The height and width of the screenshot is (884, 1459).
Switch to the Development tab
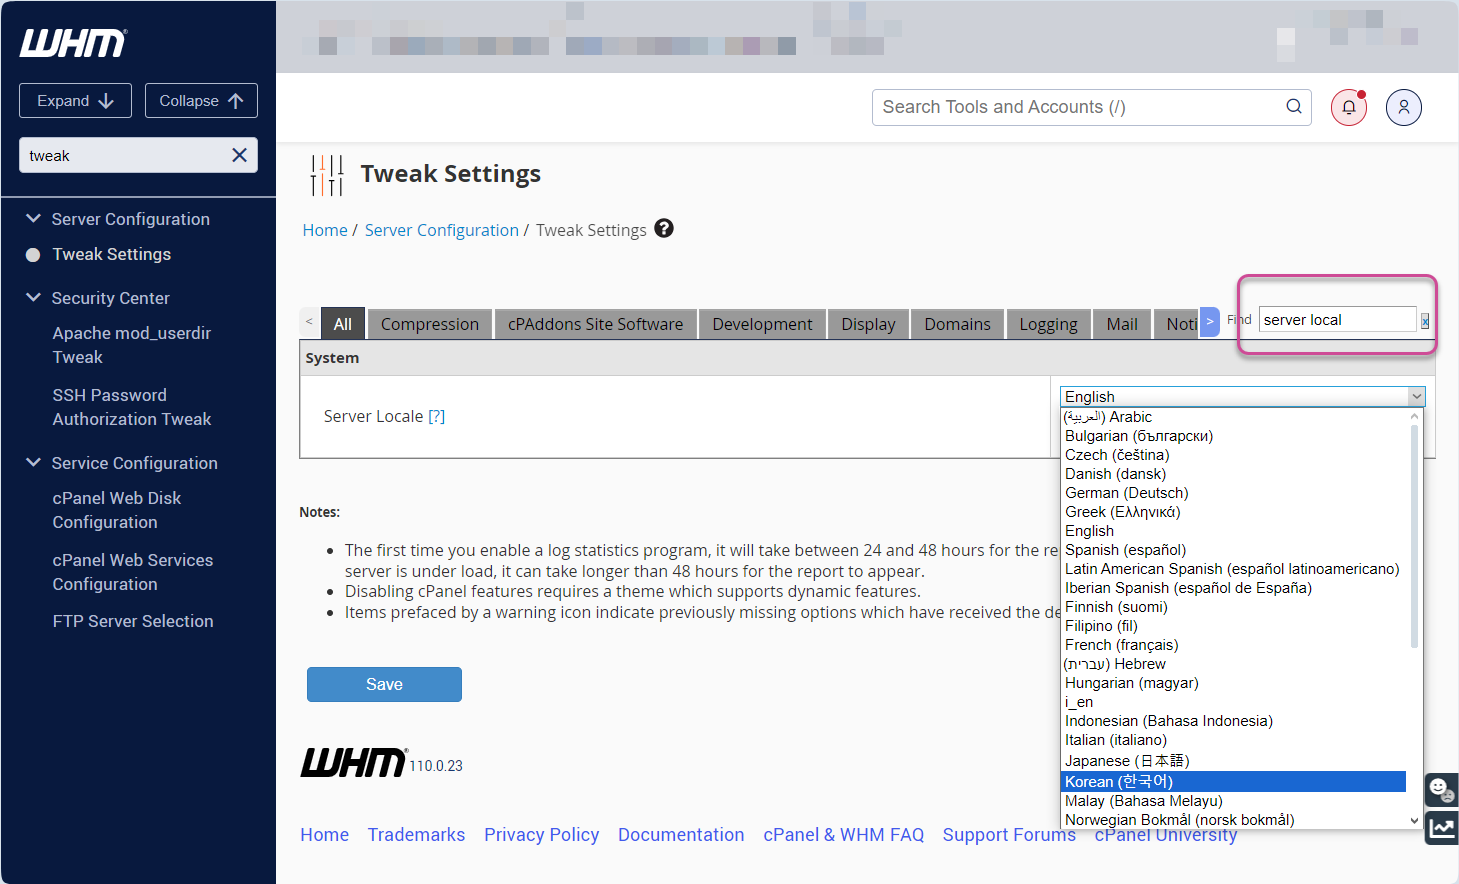click(x=762, y=324)
